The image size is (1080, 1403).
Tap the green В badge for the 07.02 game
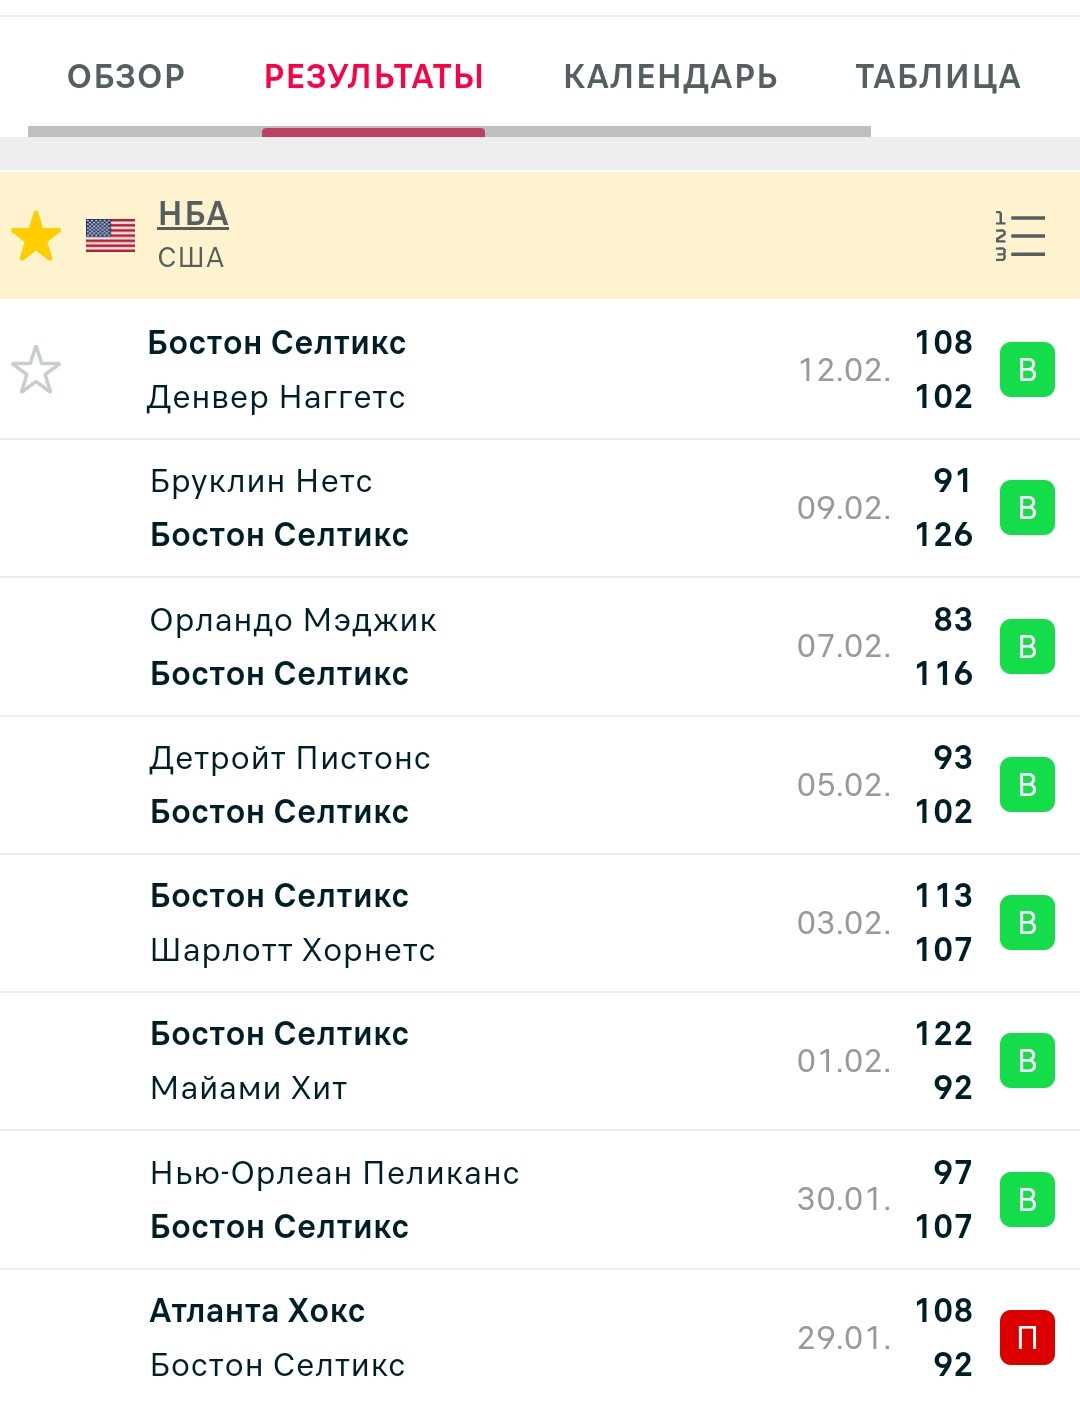1027,646
